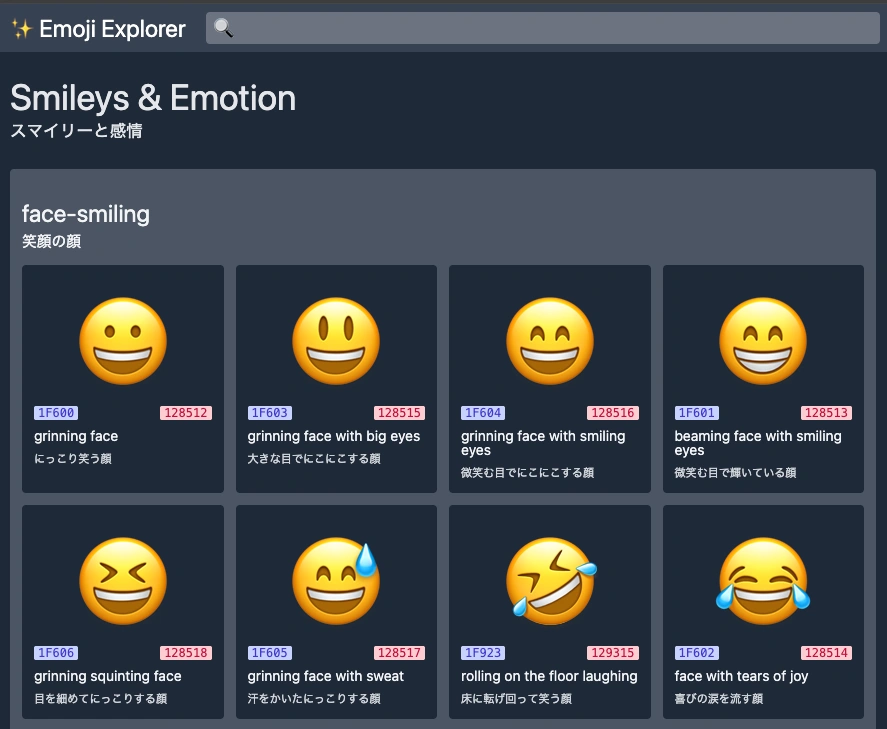
Task: Click the grinning squinting face emoji
Action: 122,580
